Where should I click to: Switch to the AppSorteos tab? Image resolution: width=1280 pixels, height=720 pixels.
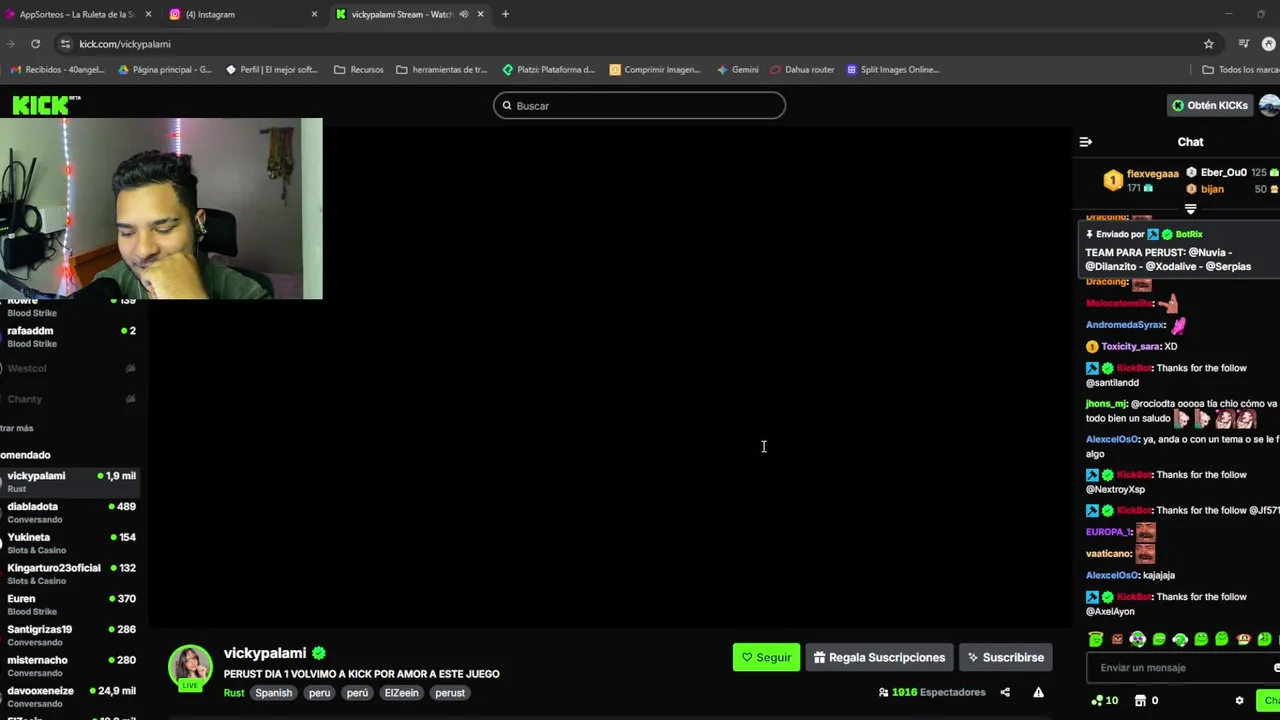tap(77, 14)
